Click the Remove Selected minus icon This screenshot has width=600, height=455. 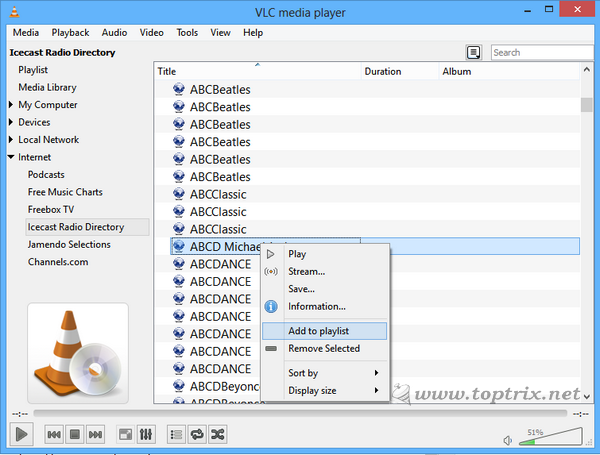tap(271, 349)
